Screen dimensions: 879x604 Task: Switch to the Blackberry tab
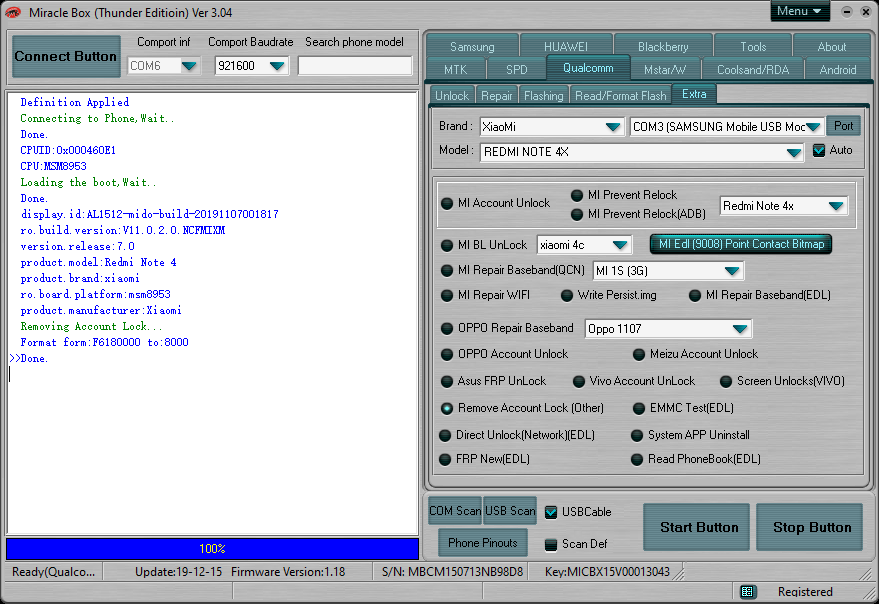663,47
